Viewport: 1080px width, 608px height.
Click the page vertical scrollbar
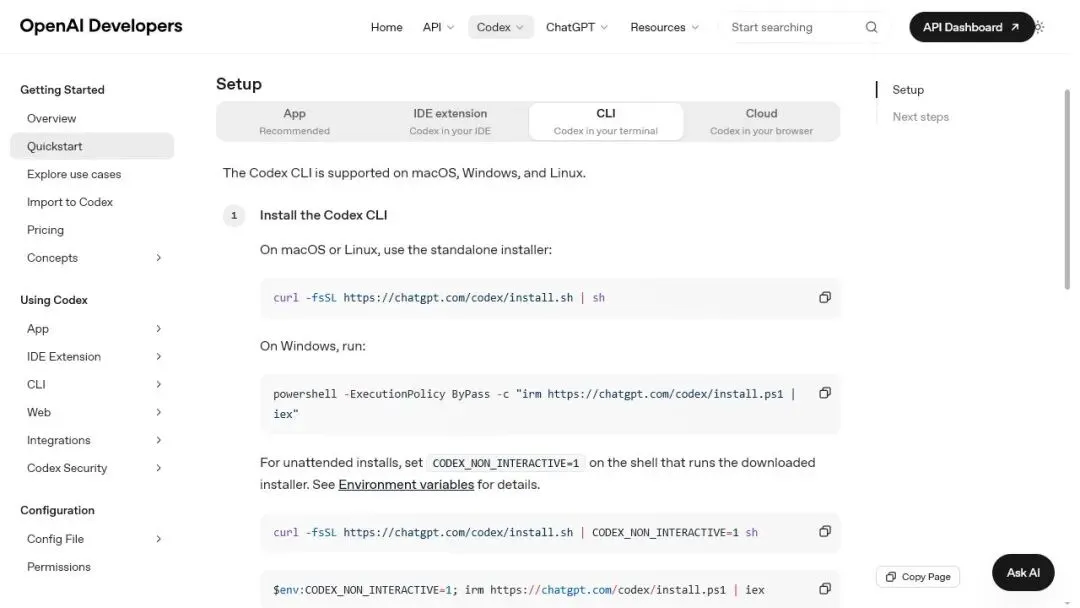point(1067,189)
